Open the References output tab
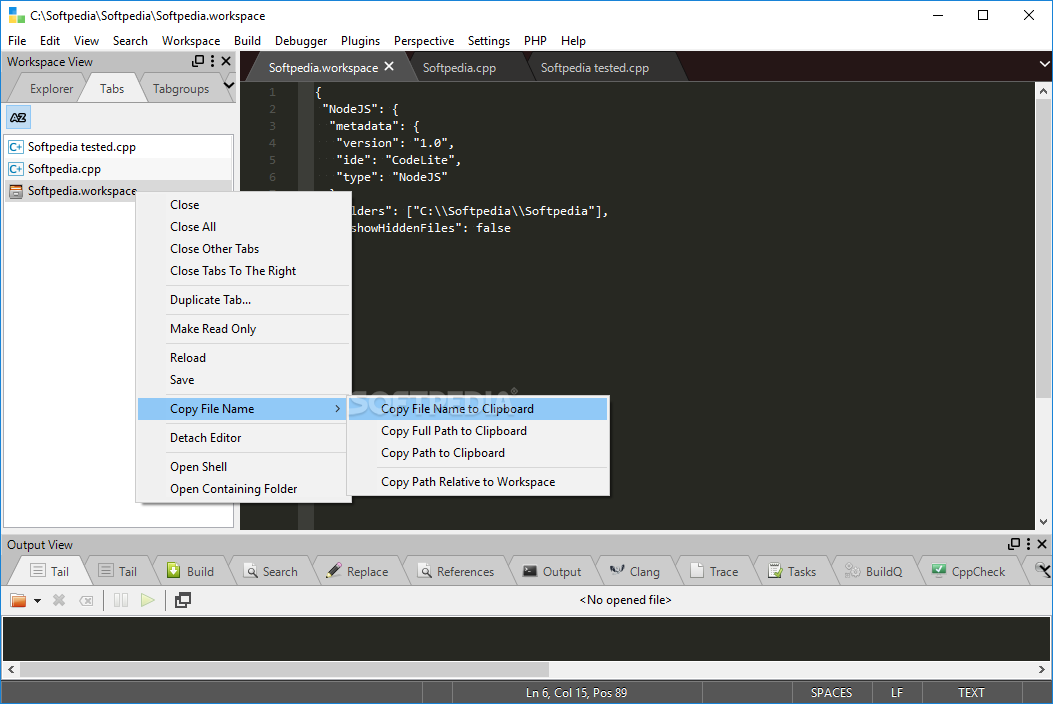Image resolution: width=1053 pixels, height=704 pixels. pyautogui.click(x=457, y=572)
